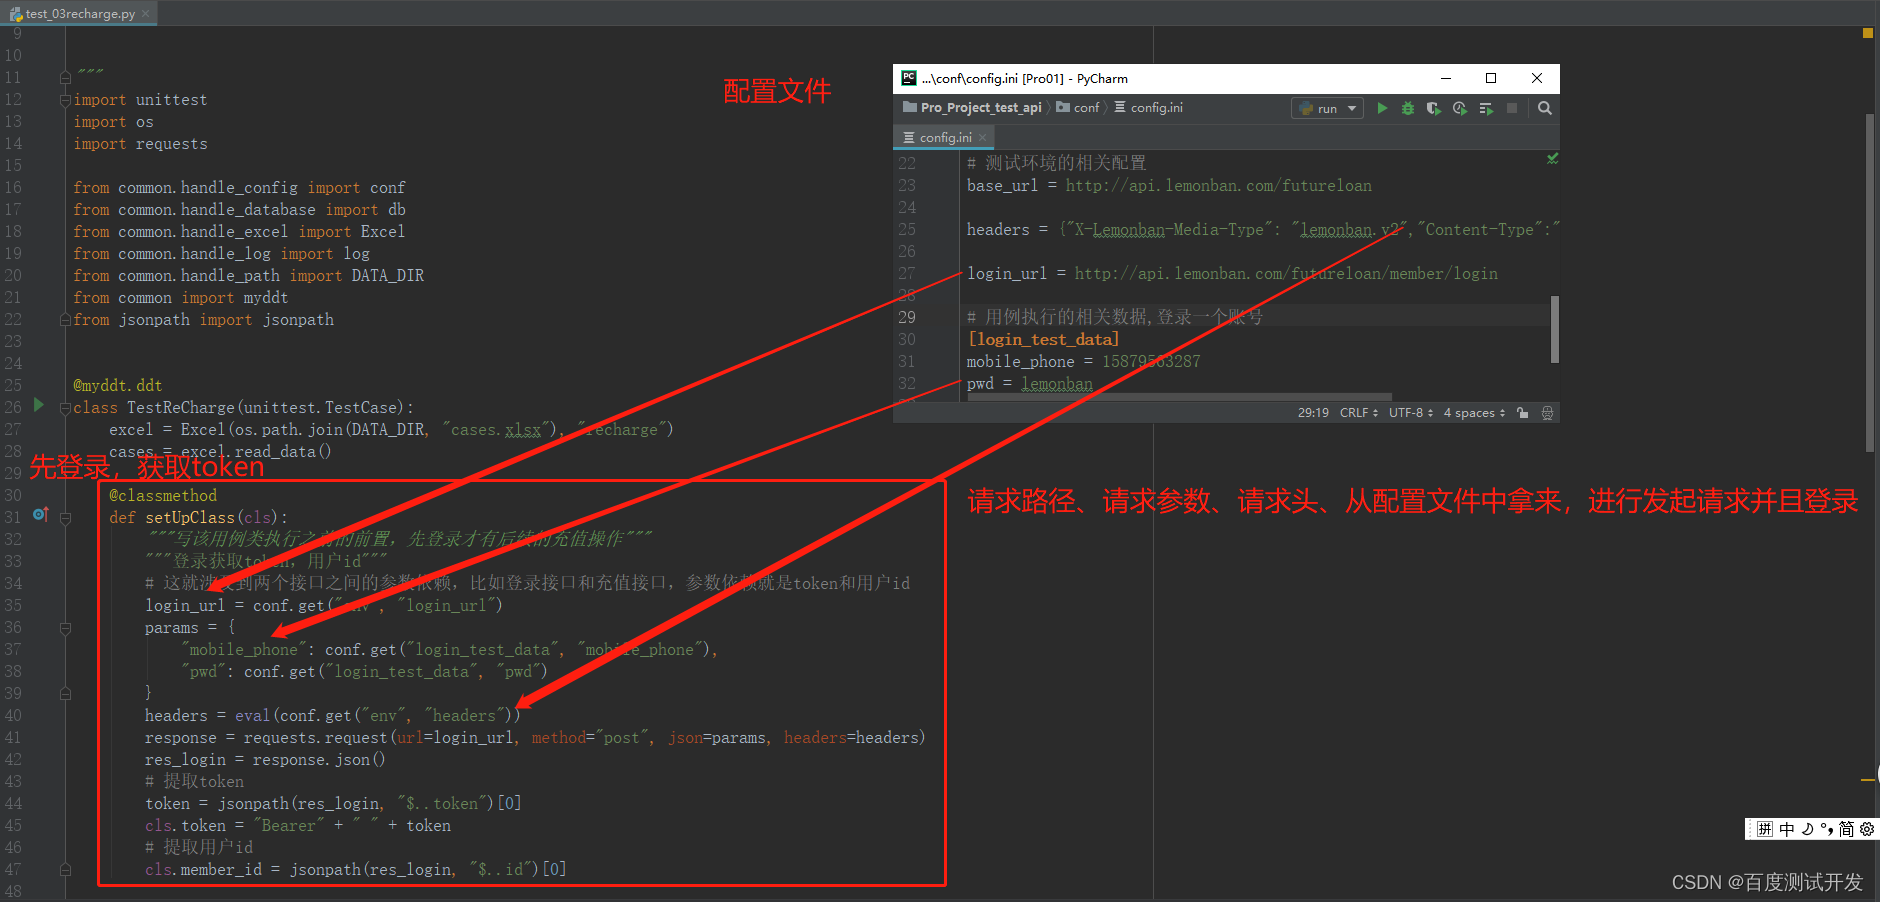The image size is (1880, 902).
Task: Click the green inspection checkmark in config.ini editor
Action: click(1552, 159)
